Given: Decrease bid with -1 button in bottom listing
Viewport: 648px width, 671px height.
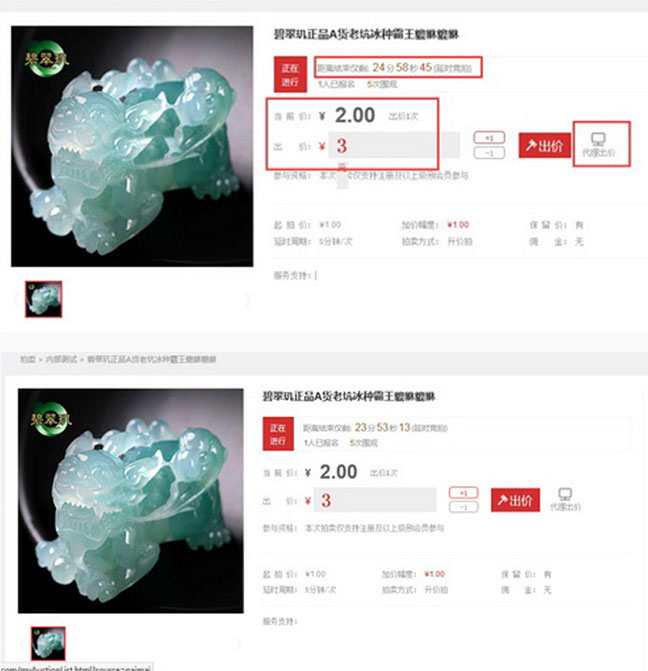Looking at the screenshot, I should [x=463, y=507].
